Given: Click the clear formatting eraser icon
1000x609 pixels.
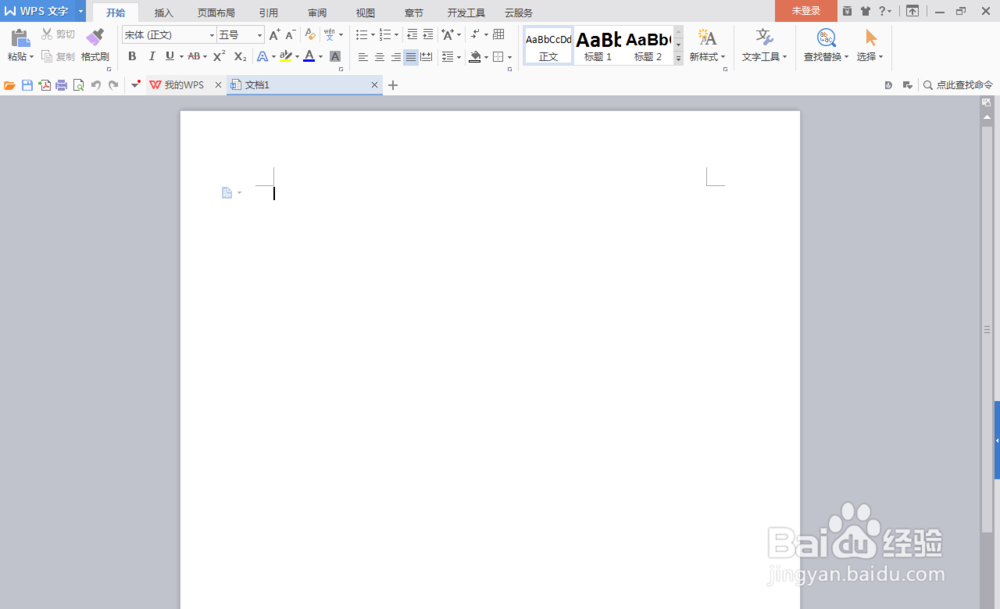Looking at the screenshot, I should tap(310, 34).
